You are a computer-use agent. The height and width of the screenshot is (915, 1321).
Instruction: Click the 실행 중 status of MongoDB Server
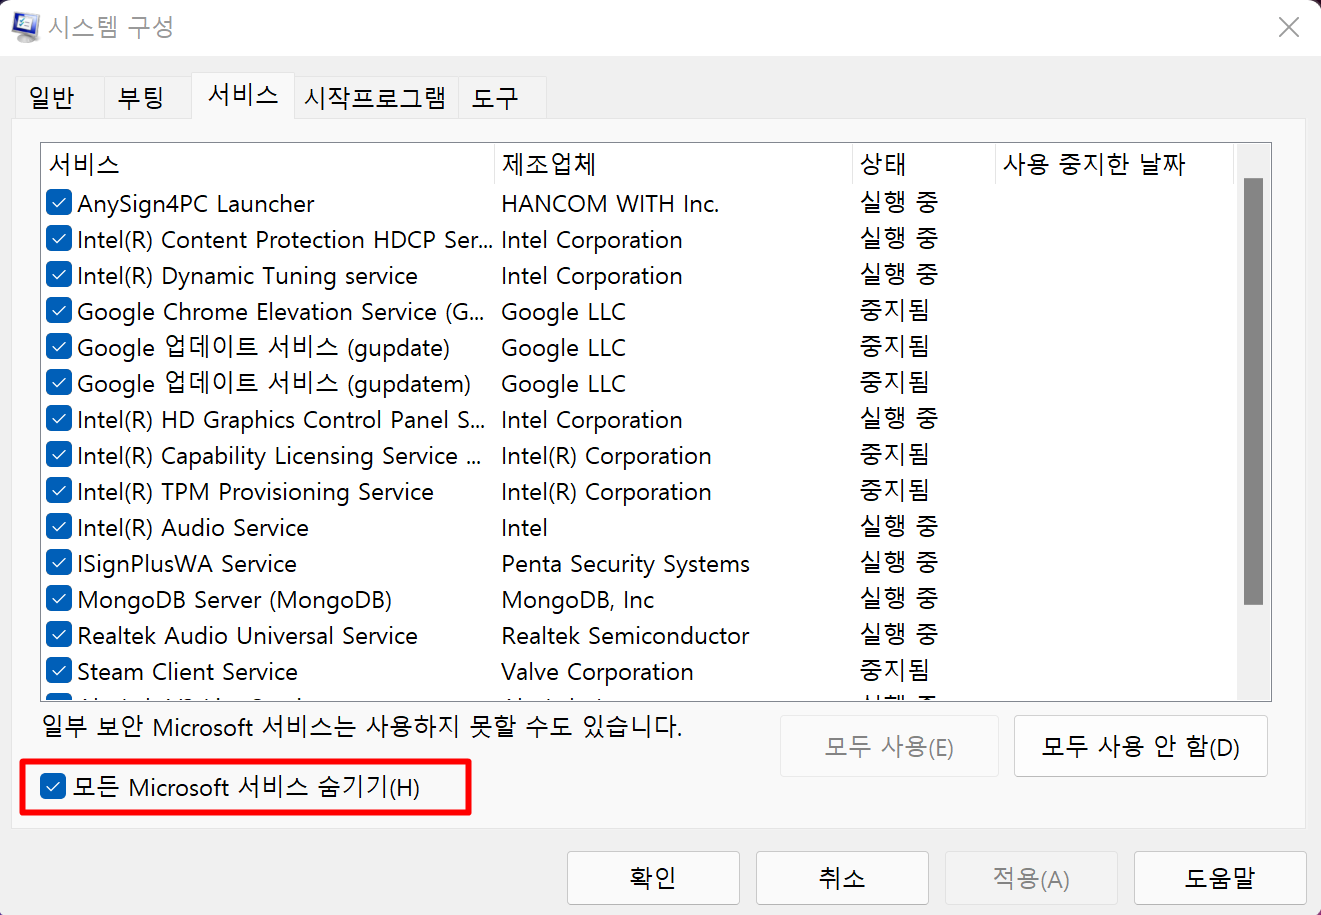pos(899,598)
